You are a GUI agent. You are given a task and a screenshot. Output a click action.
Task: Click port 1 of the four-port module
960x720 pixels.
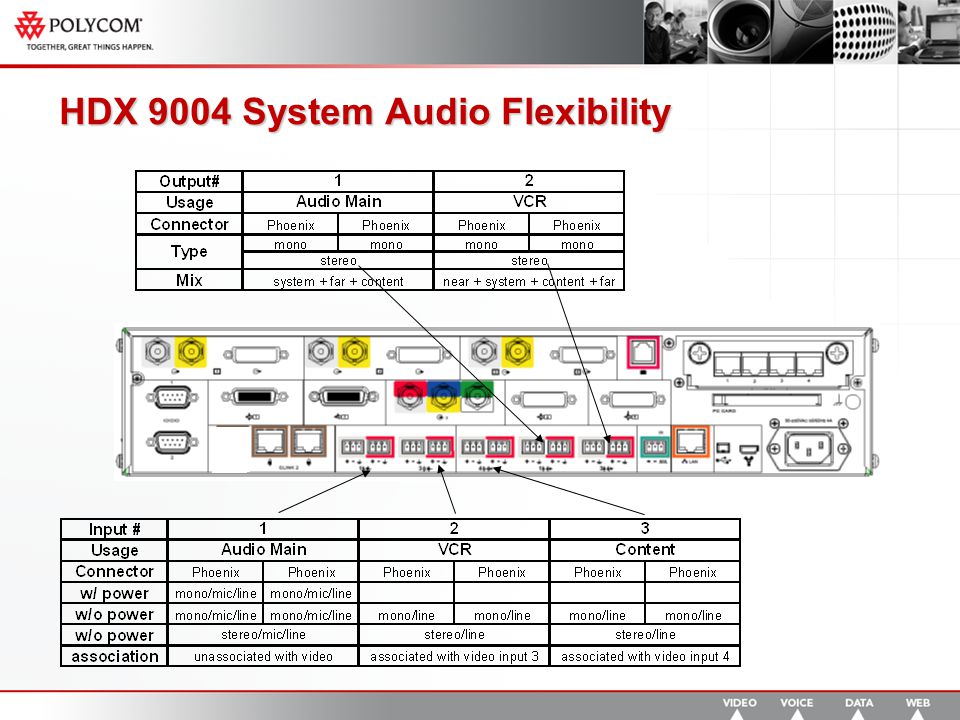click(x=727, y=364)
